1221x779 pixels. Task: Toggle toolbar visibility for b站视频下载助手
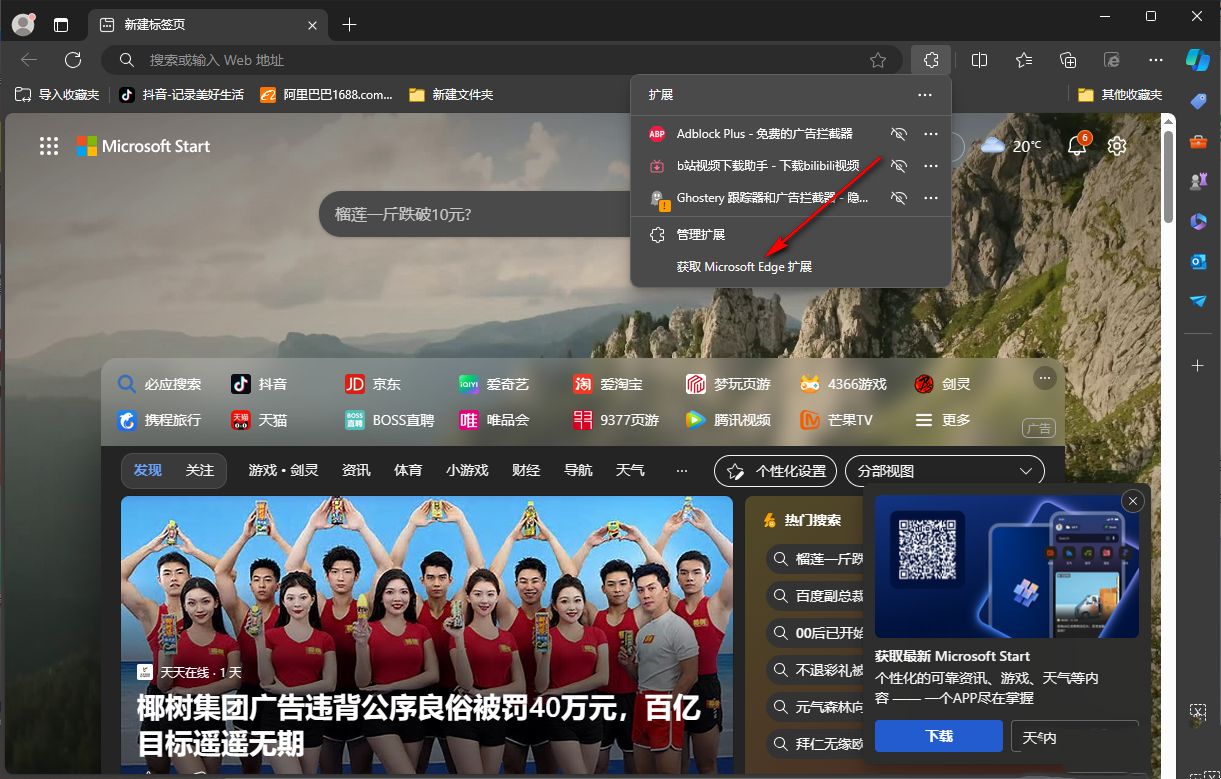click(898, 166)
